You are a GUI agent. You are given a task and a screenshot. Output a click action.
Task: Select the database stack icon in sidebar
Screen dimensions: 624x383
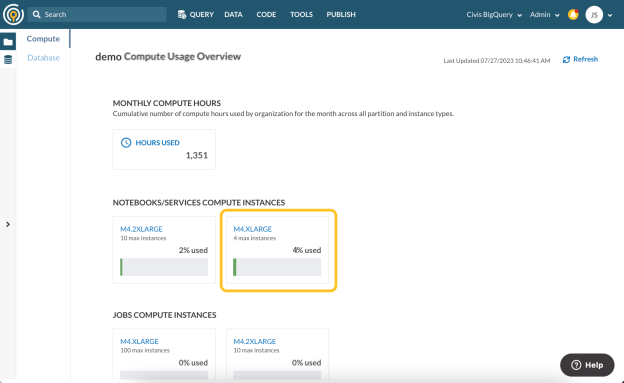click(8, 60)
